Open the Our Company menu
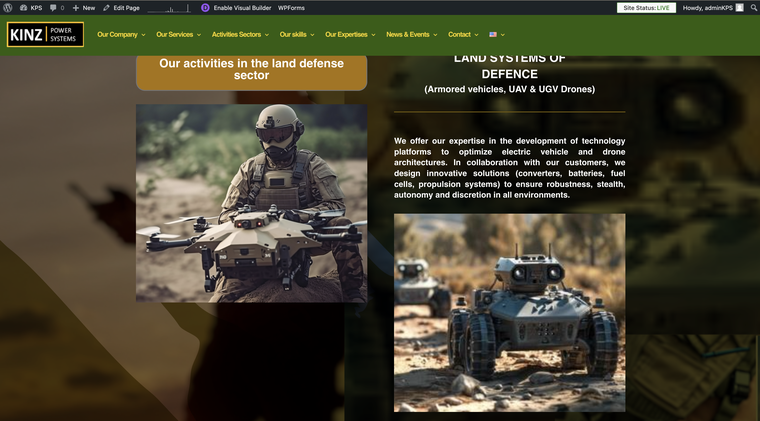This screenshot has width=760, height=421. click(117, 34)
